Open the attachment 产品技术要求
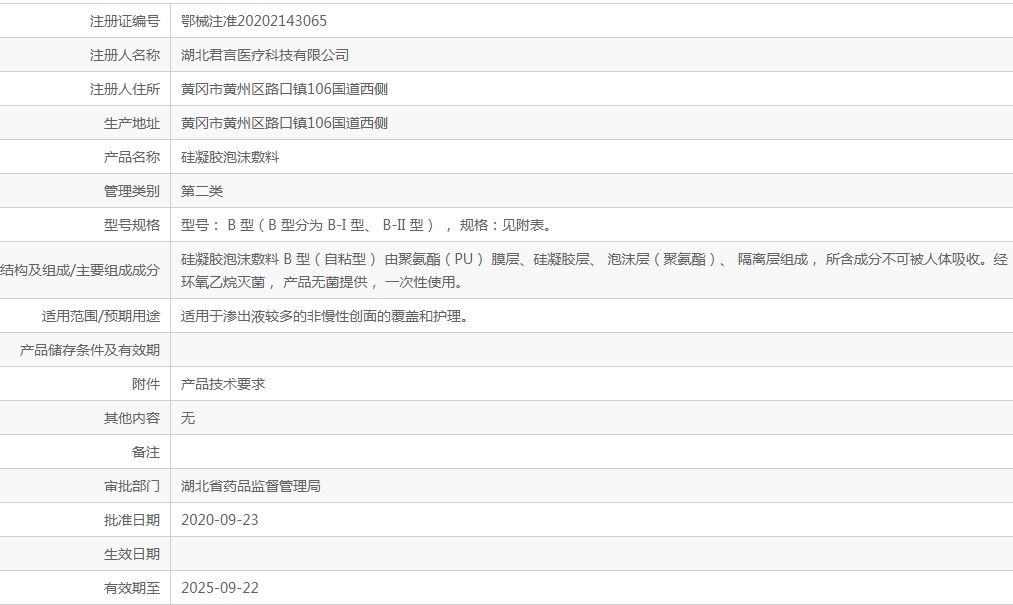This screenshot has width=1013, height=605. pyautogui.click(x=223, y=384)
